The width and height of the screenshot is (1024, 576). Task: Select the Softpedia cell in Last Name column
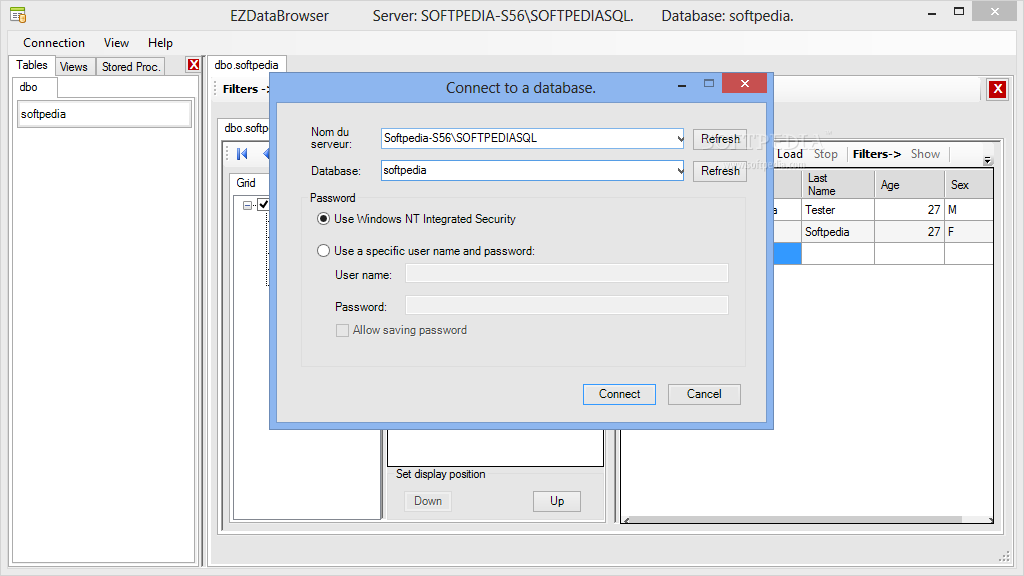pyautogui.click(x=837, y=232)
